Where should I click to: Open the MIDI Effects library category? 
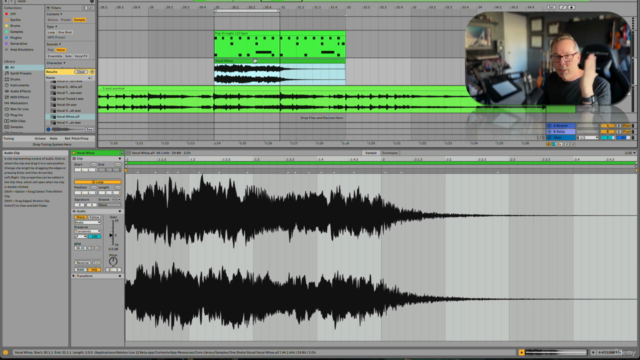(x=20, y=97)
